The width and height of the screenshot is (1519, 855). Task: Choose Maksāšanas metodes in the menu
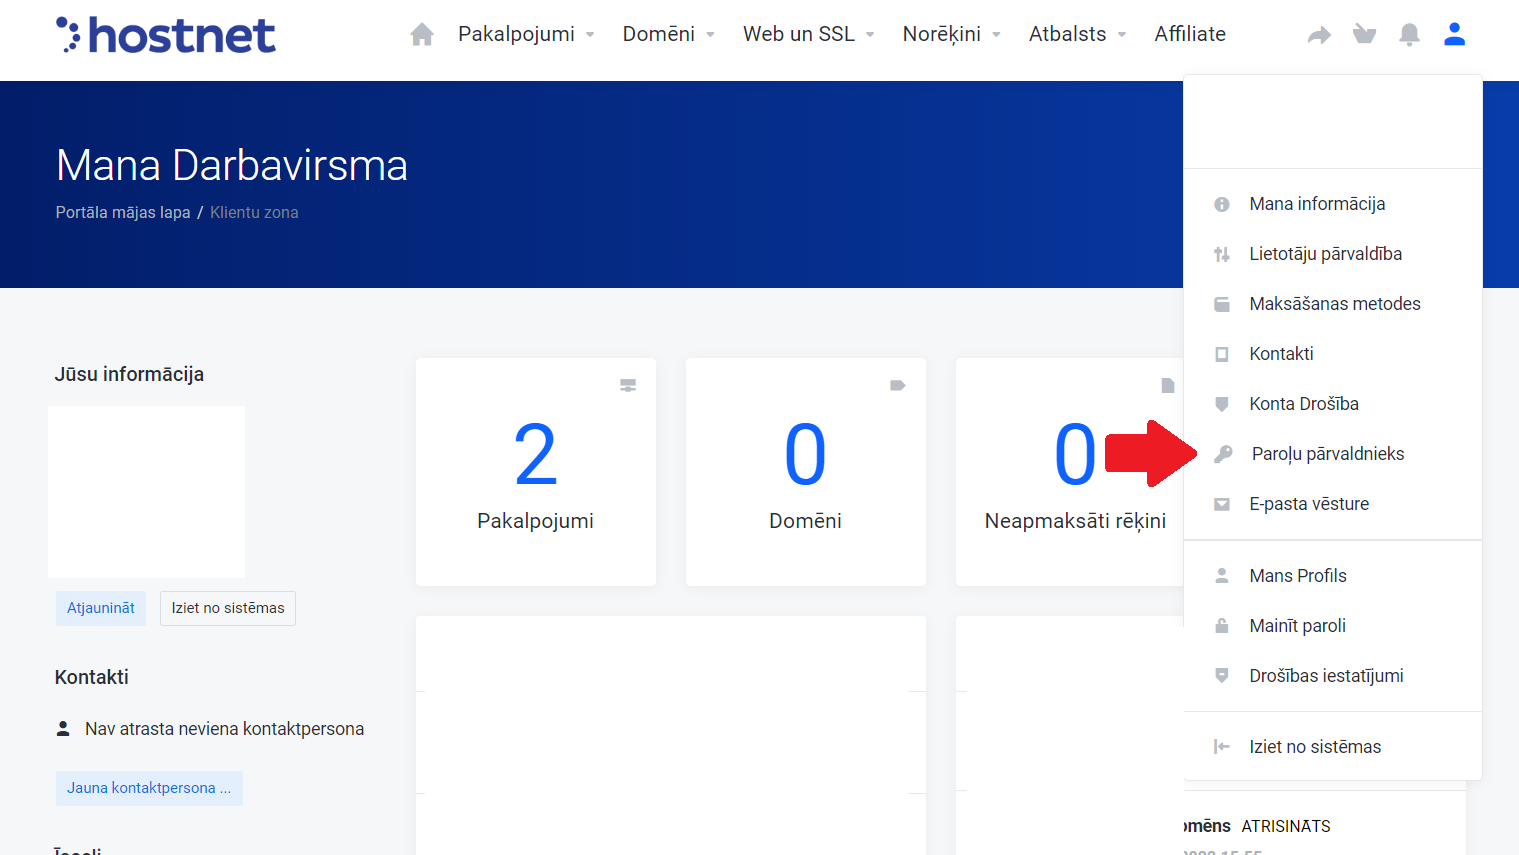(1334, 304)
